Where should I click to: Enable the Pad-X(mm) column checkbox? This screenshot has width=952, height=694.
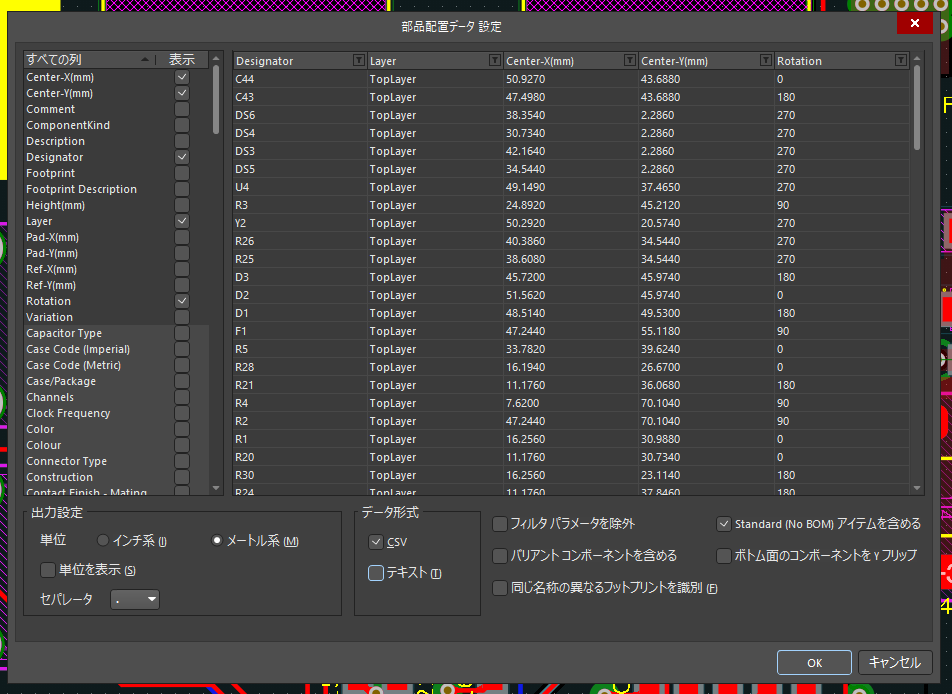tap(182, 237)
